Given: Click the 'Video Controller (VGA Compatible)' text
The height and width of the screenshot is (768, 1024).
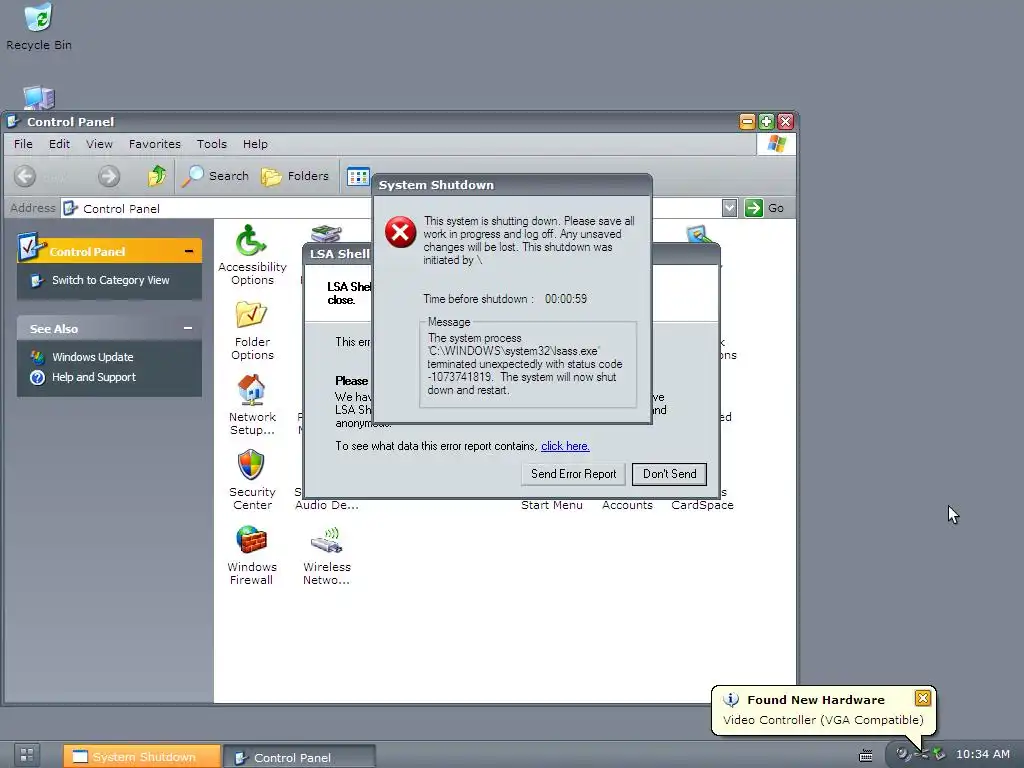Looking at the screenshot, I should pyautogui.click(x=823, y=720).
